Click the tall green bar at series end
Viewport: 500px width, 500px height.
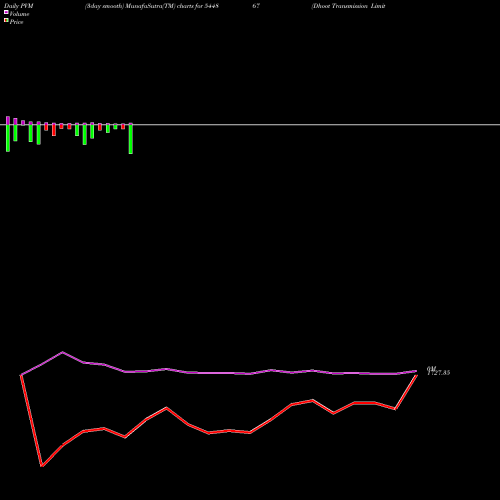131,139
